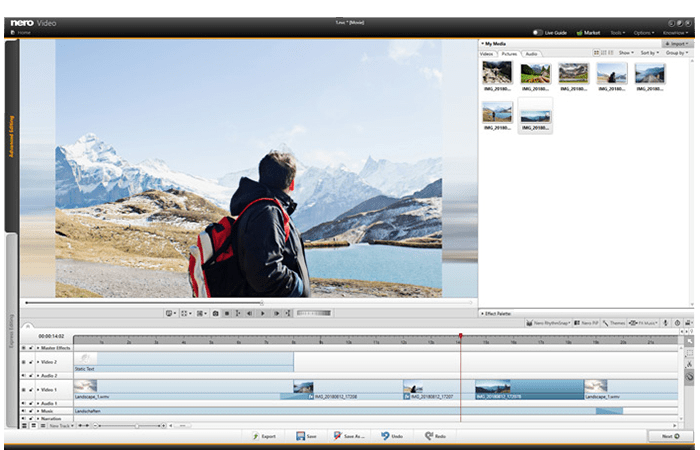The width and height of the screenshot is (700, 450).
Task: Switch to Express Editing side tab
Action: 12,331
